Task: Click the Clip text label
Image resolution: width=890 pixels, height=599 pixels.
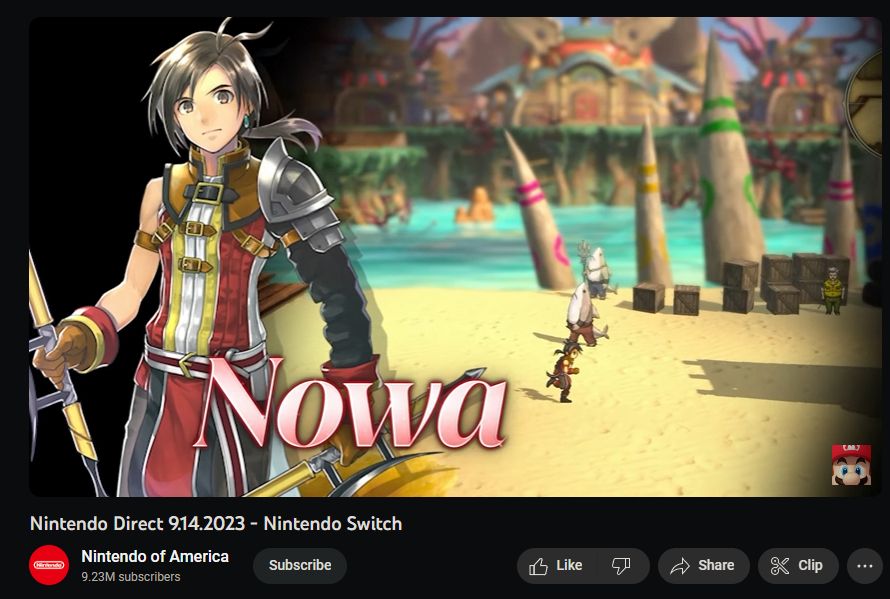Action: (810, 566)
